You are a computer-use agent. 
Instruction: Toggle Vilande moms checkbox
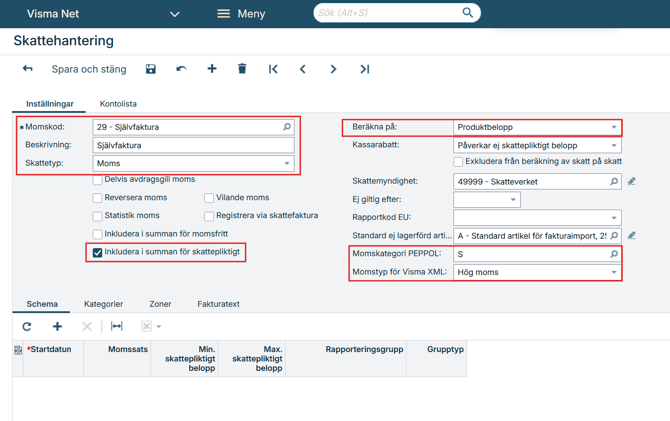[x=209, y=198]
